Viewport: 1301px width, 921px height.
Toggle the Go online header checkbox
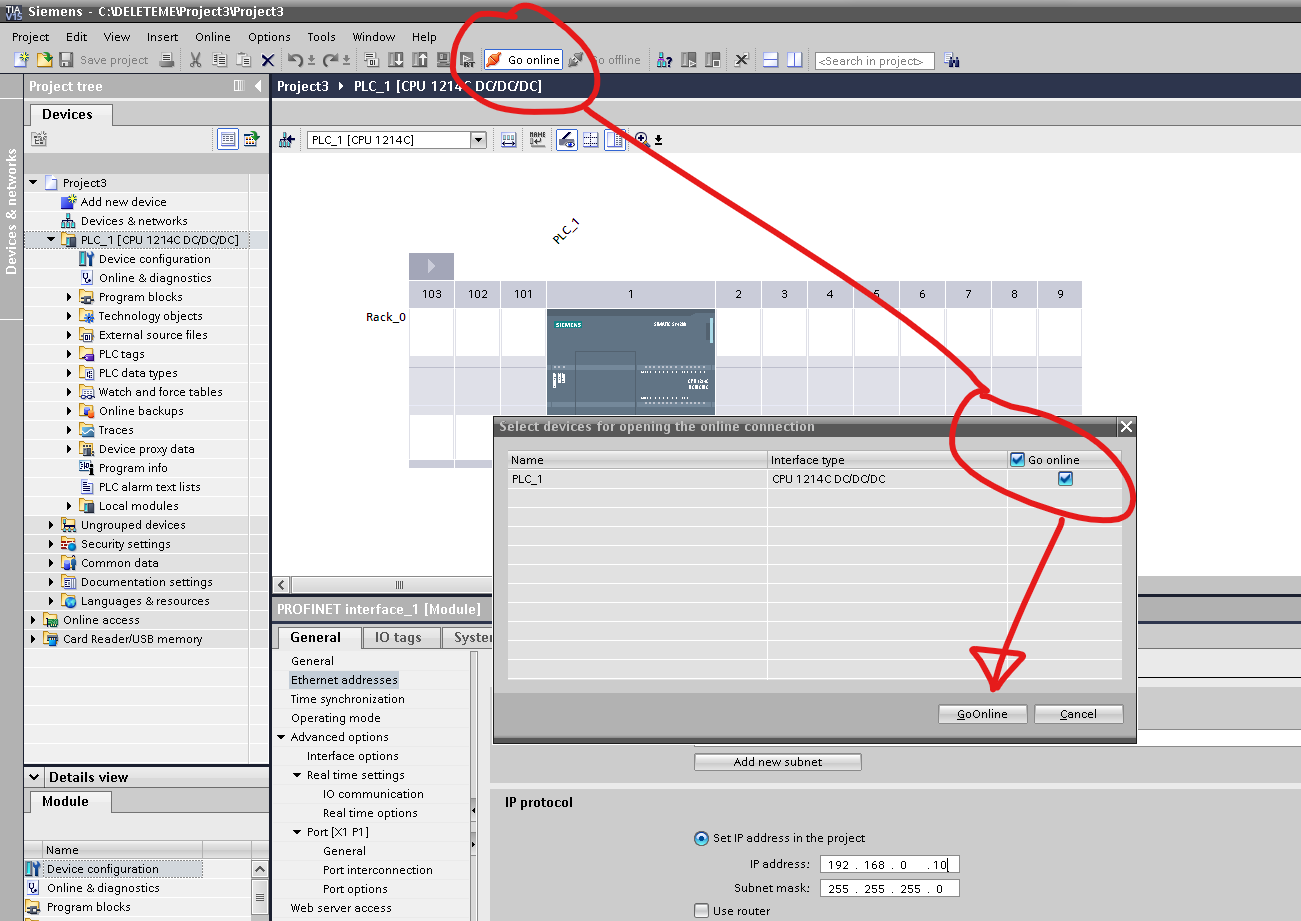pos(1018,460)
